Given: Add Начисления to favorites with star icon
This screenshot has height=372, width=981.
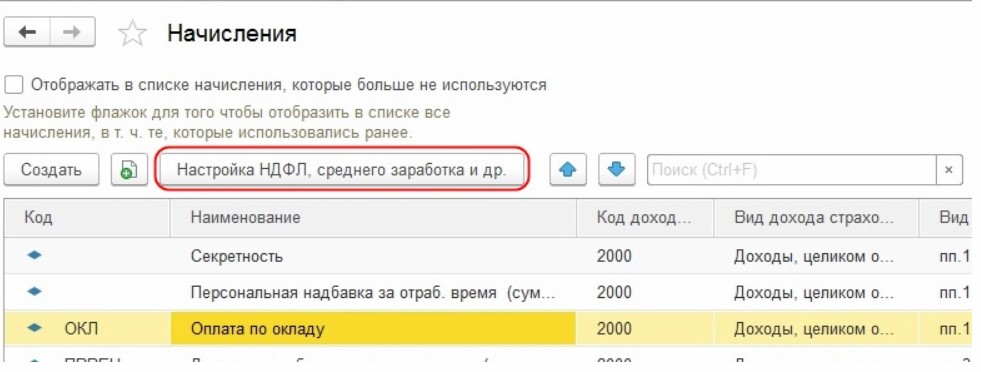Looking at the screenshot, I should pos(132,33).
